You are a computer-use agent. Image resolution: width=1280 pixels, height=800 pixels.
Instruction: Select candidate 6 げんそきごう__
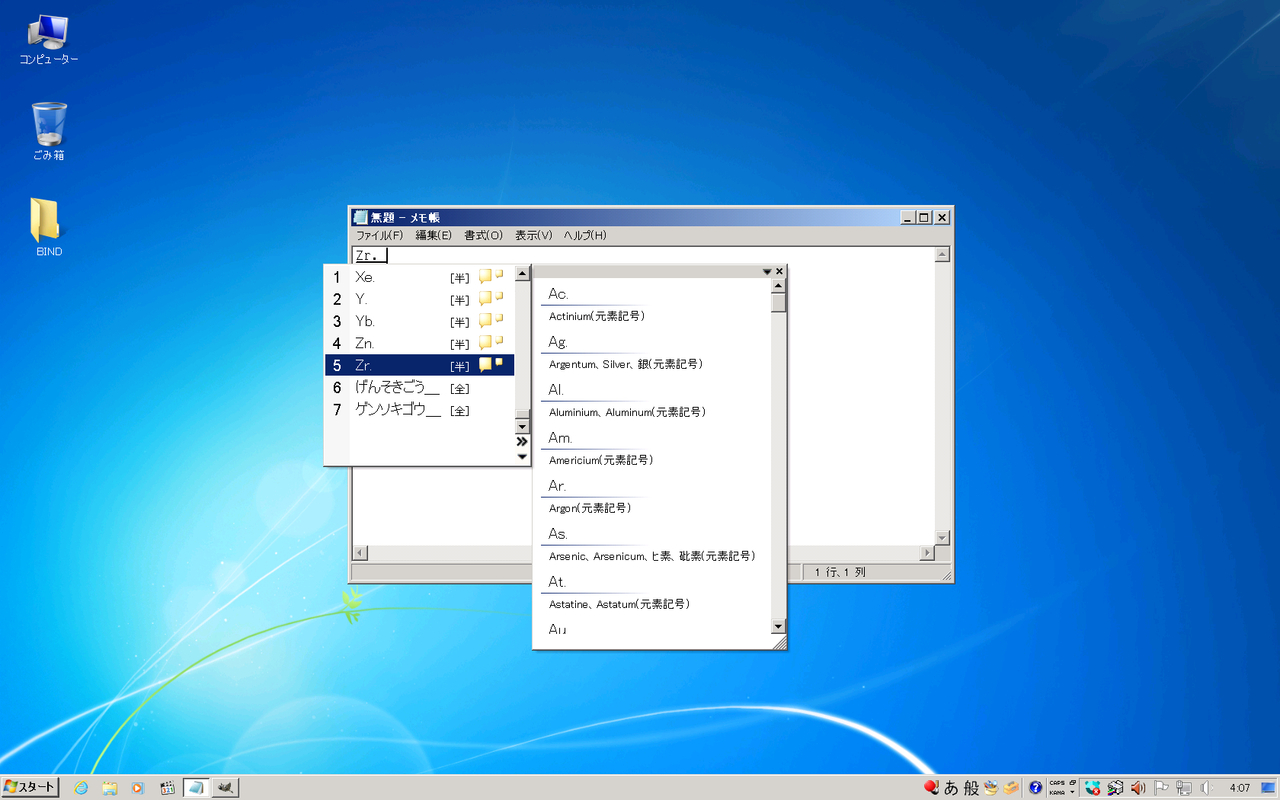[420, 387]
